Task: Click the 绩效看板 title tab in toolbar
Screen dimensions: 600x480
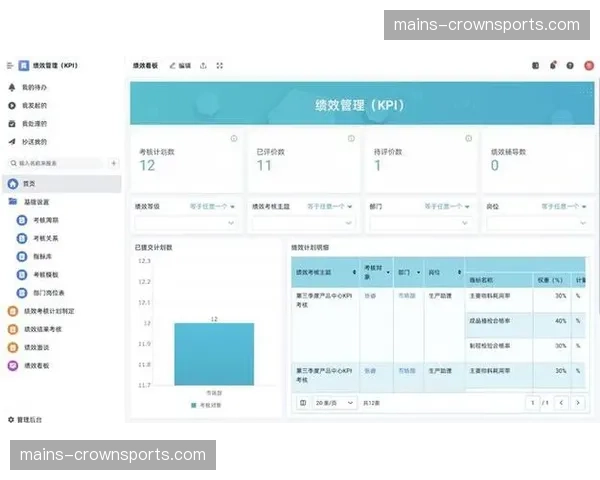Action: click(145, 66)
